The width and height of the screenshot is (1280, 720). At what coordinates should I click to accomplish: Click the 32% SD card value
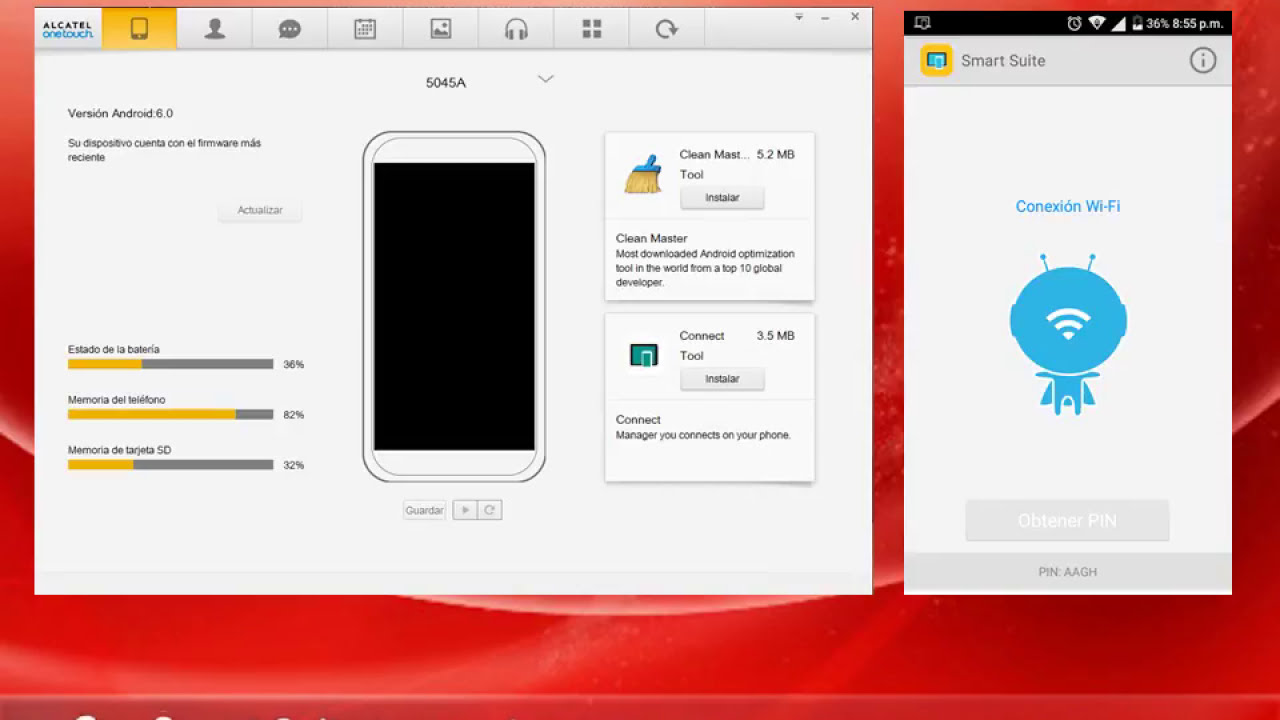[293, 465]
